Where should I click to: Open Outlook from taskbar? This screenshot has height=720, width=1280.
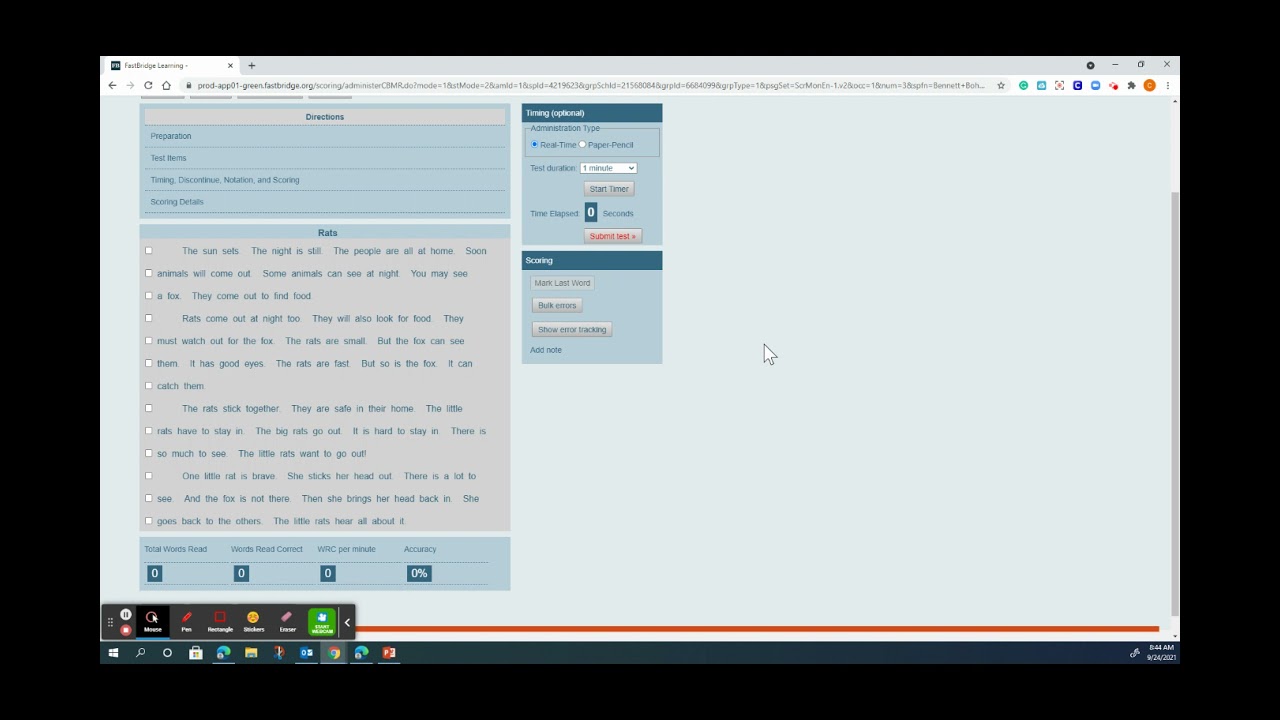[306, 653]
